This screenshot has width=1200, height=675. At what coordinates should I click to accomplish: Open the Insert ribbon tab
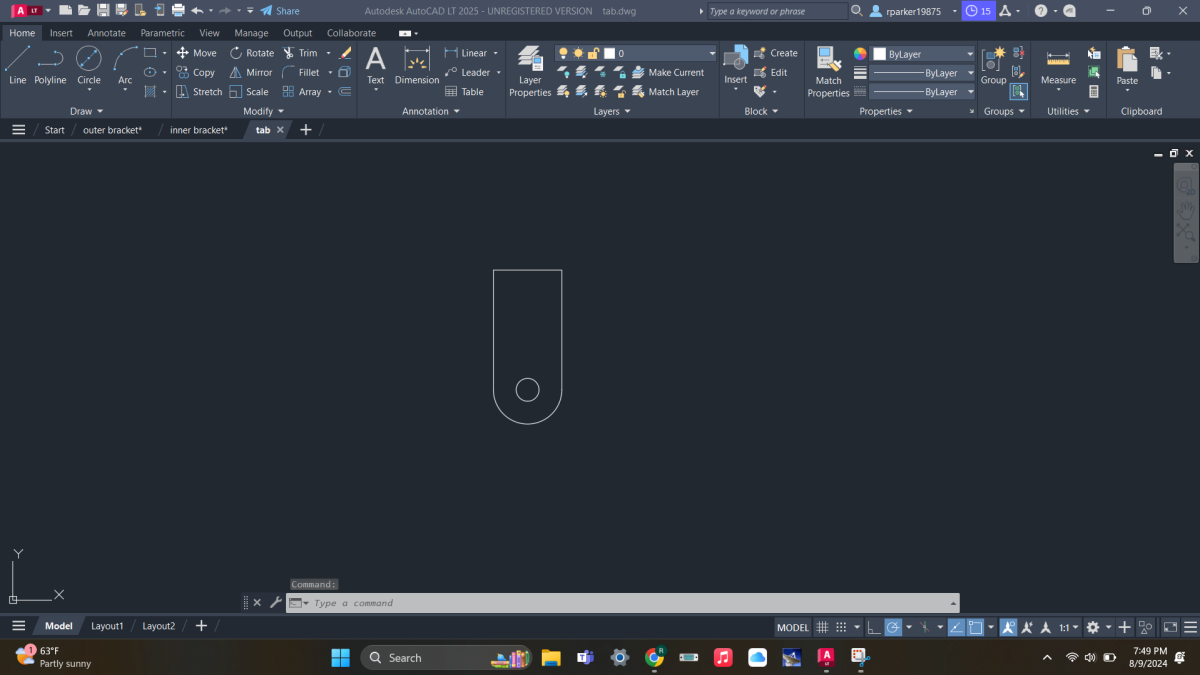point(61,33)
